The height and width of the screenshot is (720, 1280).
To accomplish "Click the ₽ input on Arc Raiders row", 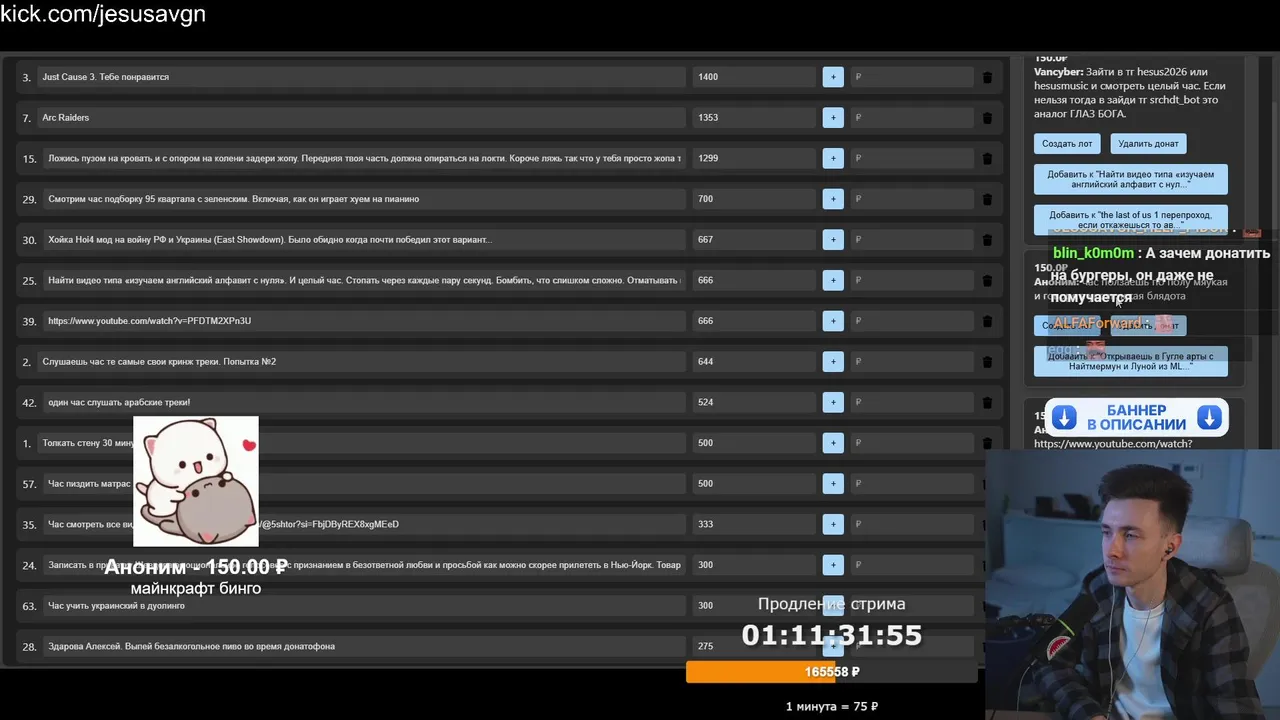I will tap(912, 118).
